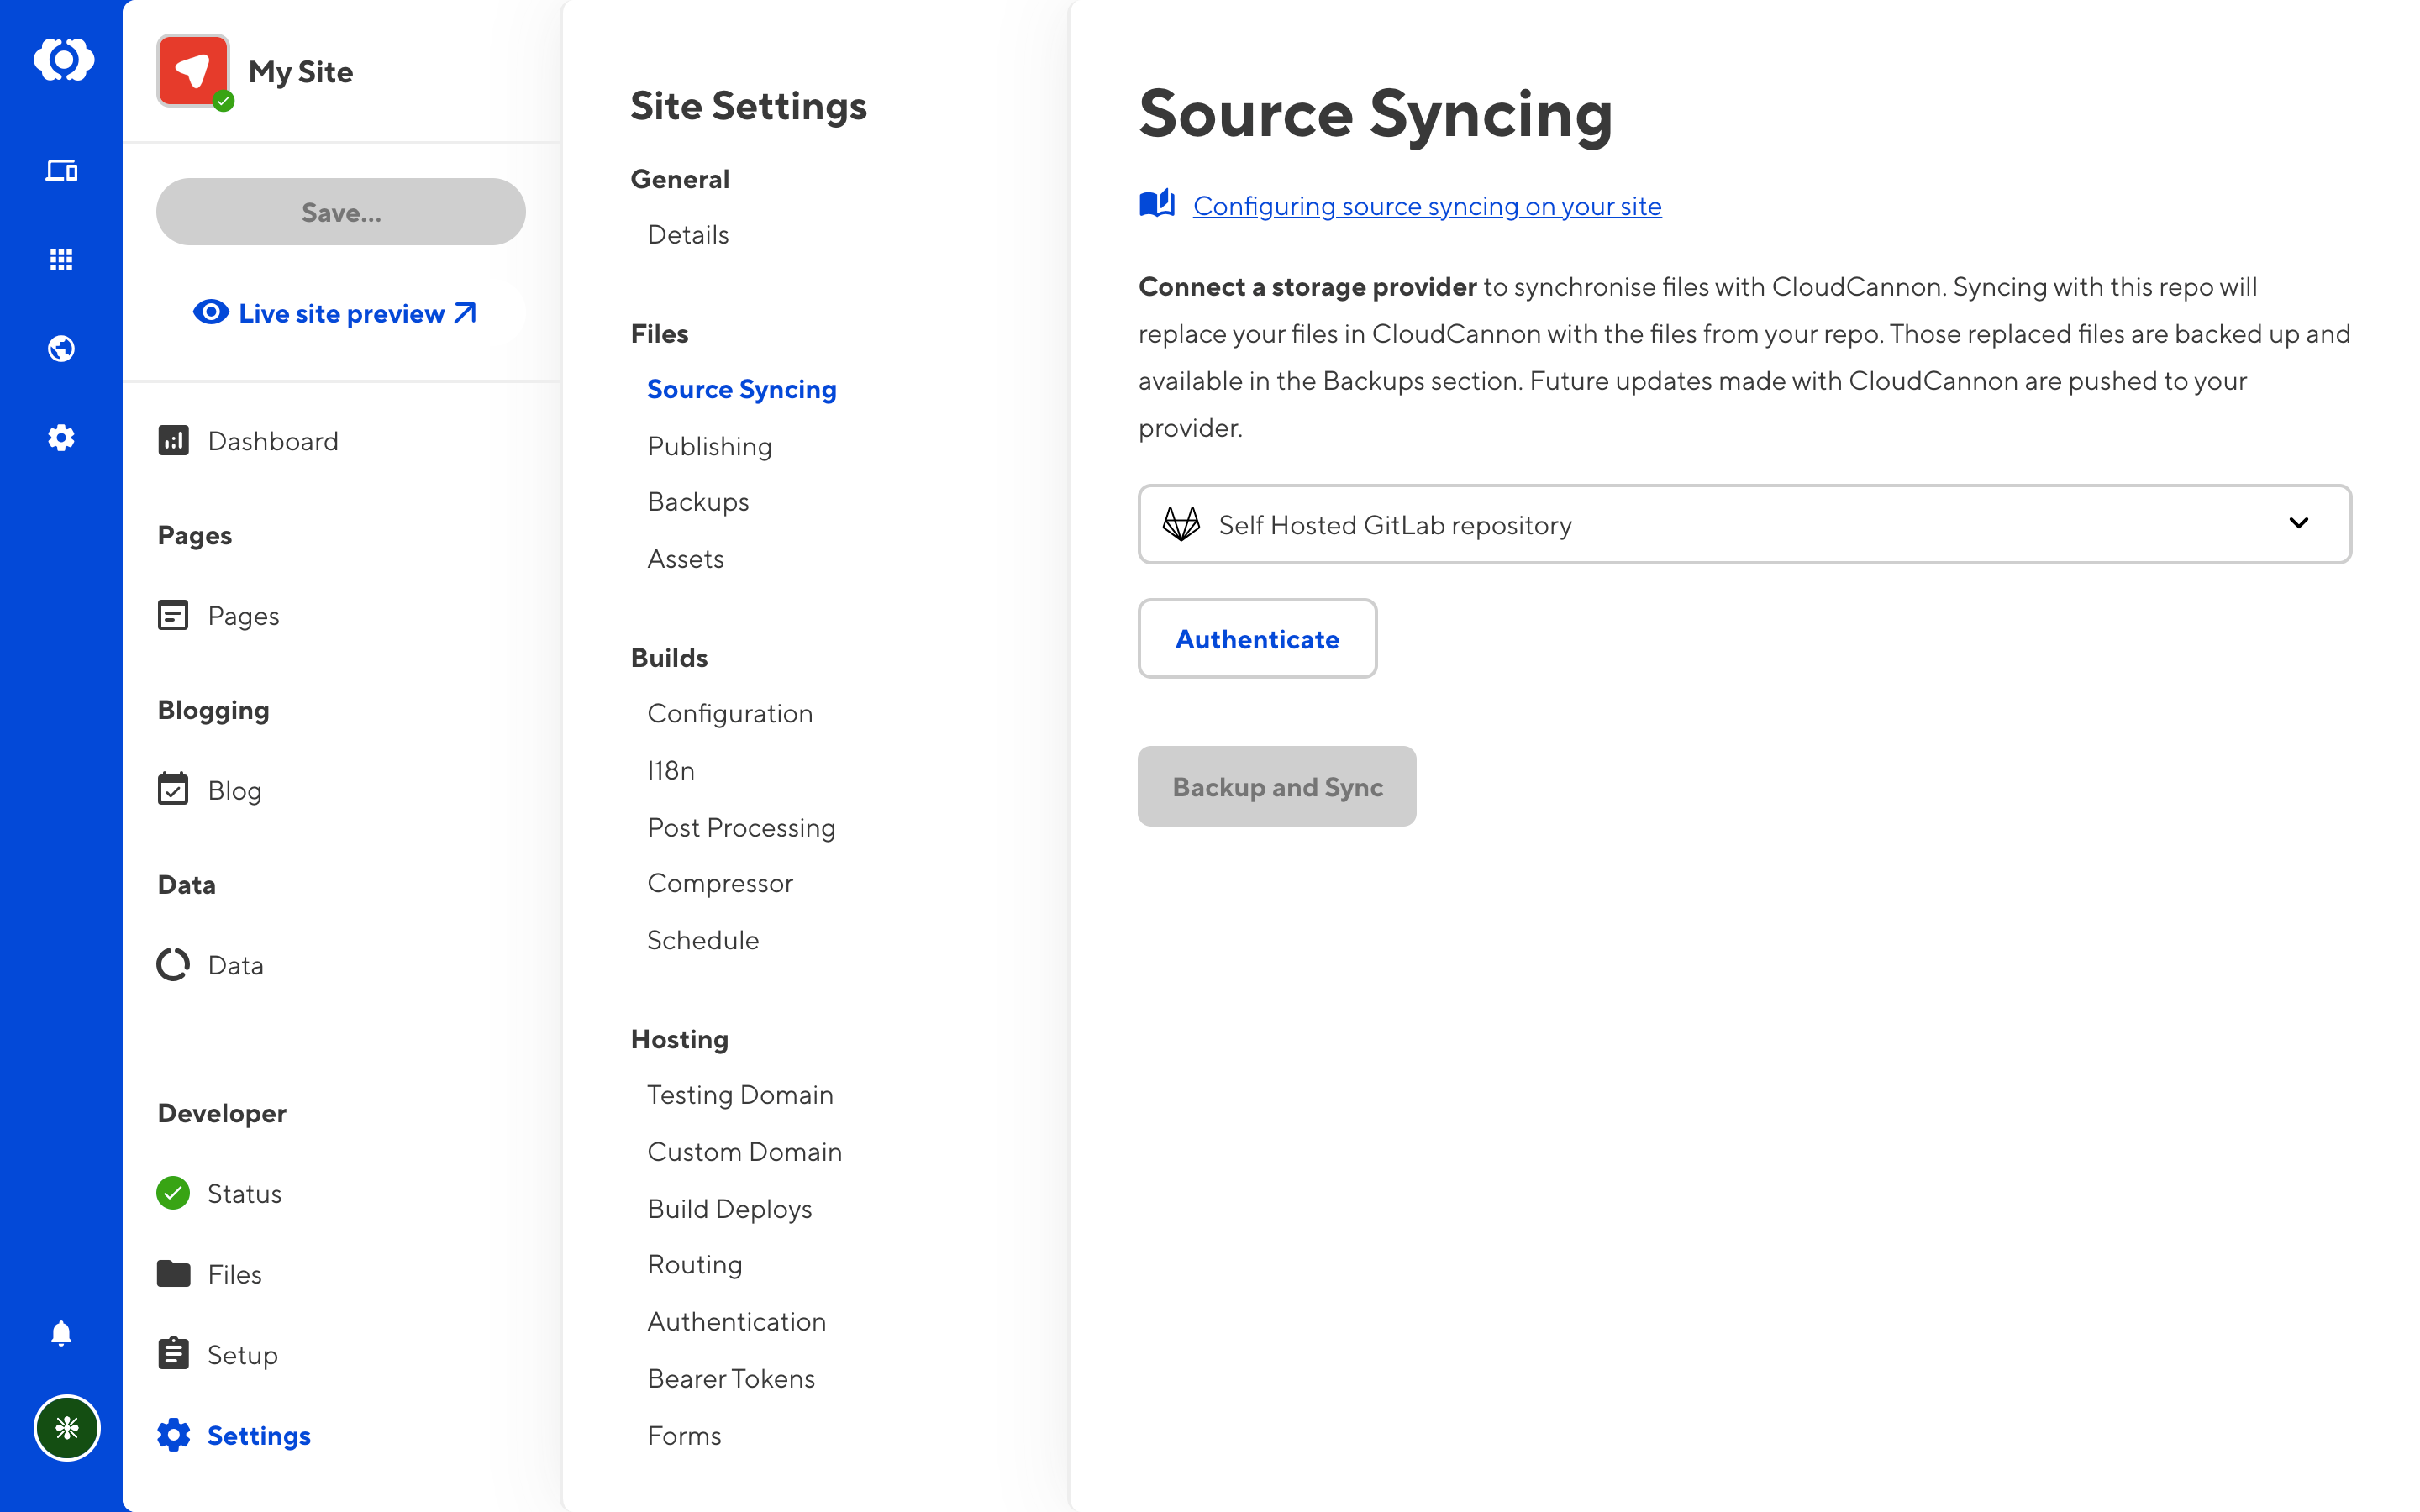Click the CloudCannon logo icon
2420x1512 pixels.
62,60
